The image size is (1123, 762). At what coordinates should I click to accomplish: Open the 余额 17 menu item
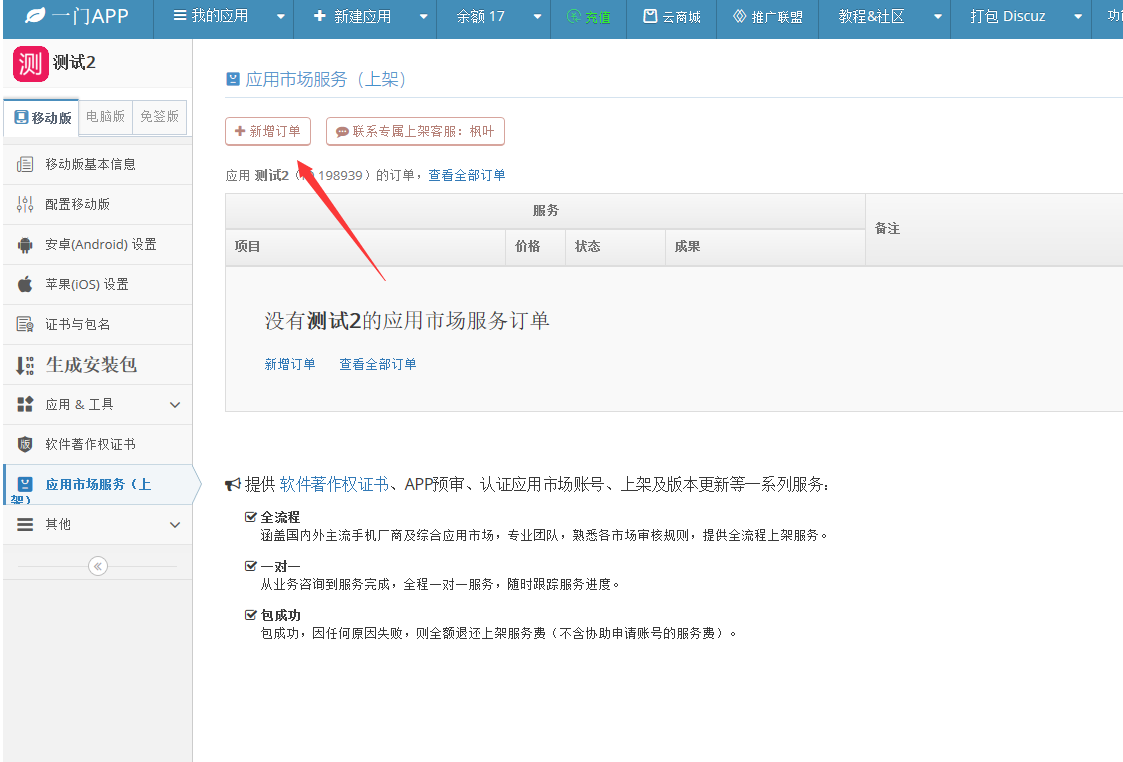click(x=494, y=16)
